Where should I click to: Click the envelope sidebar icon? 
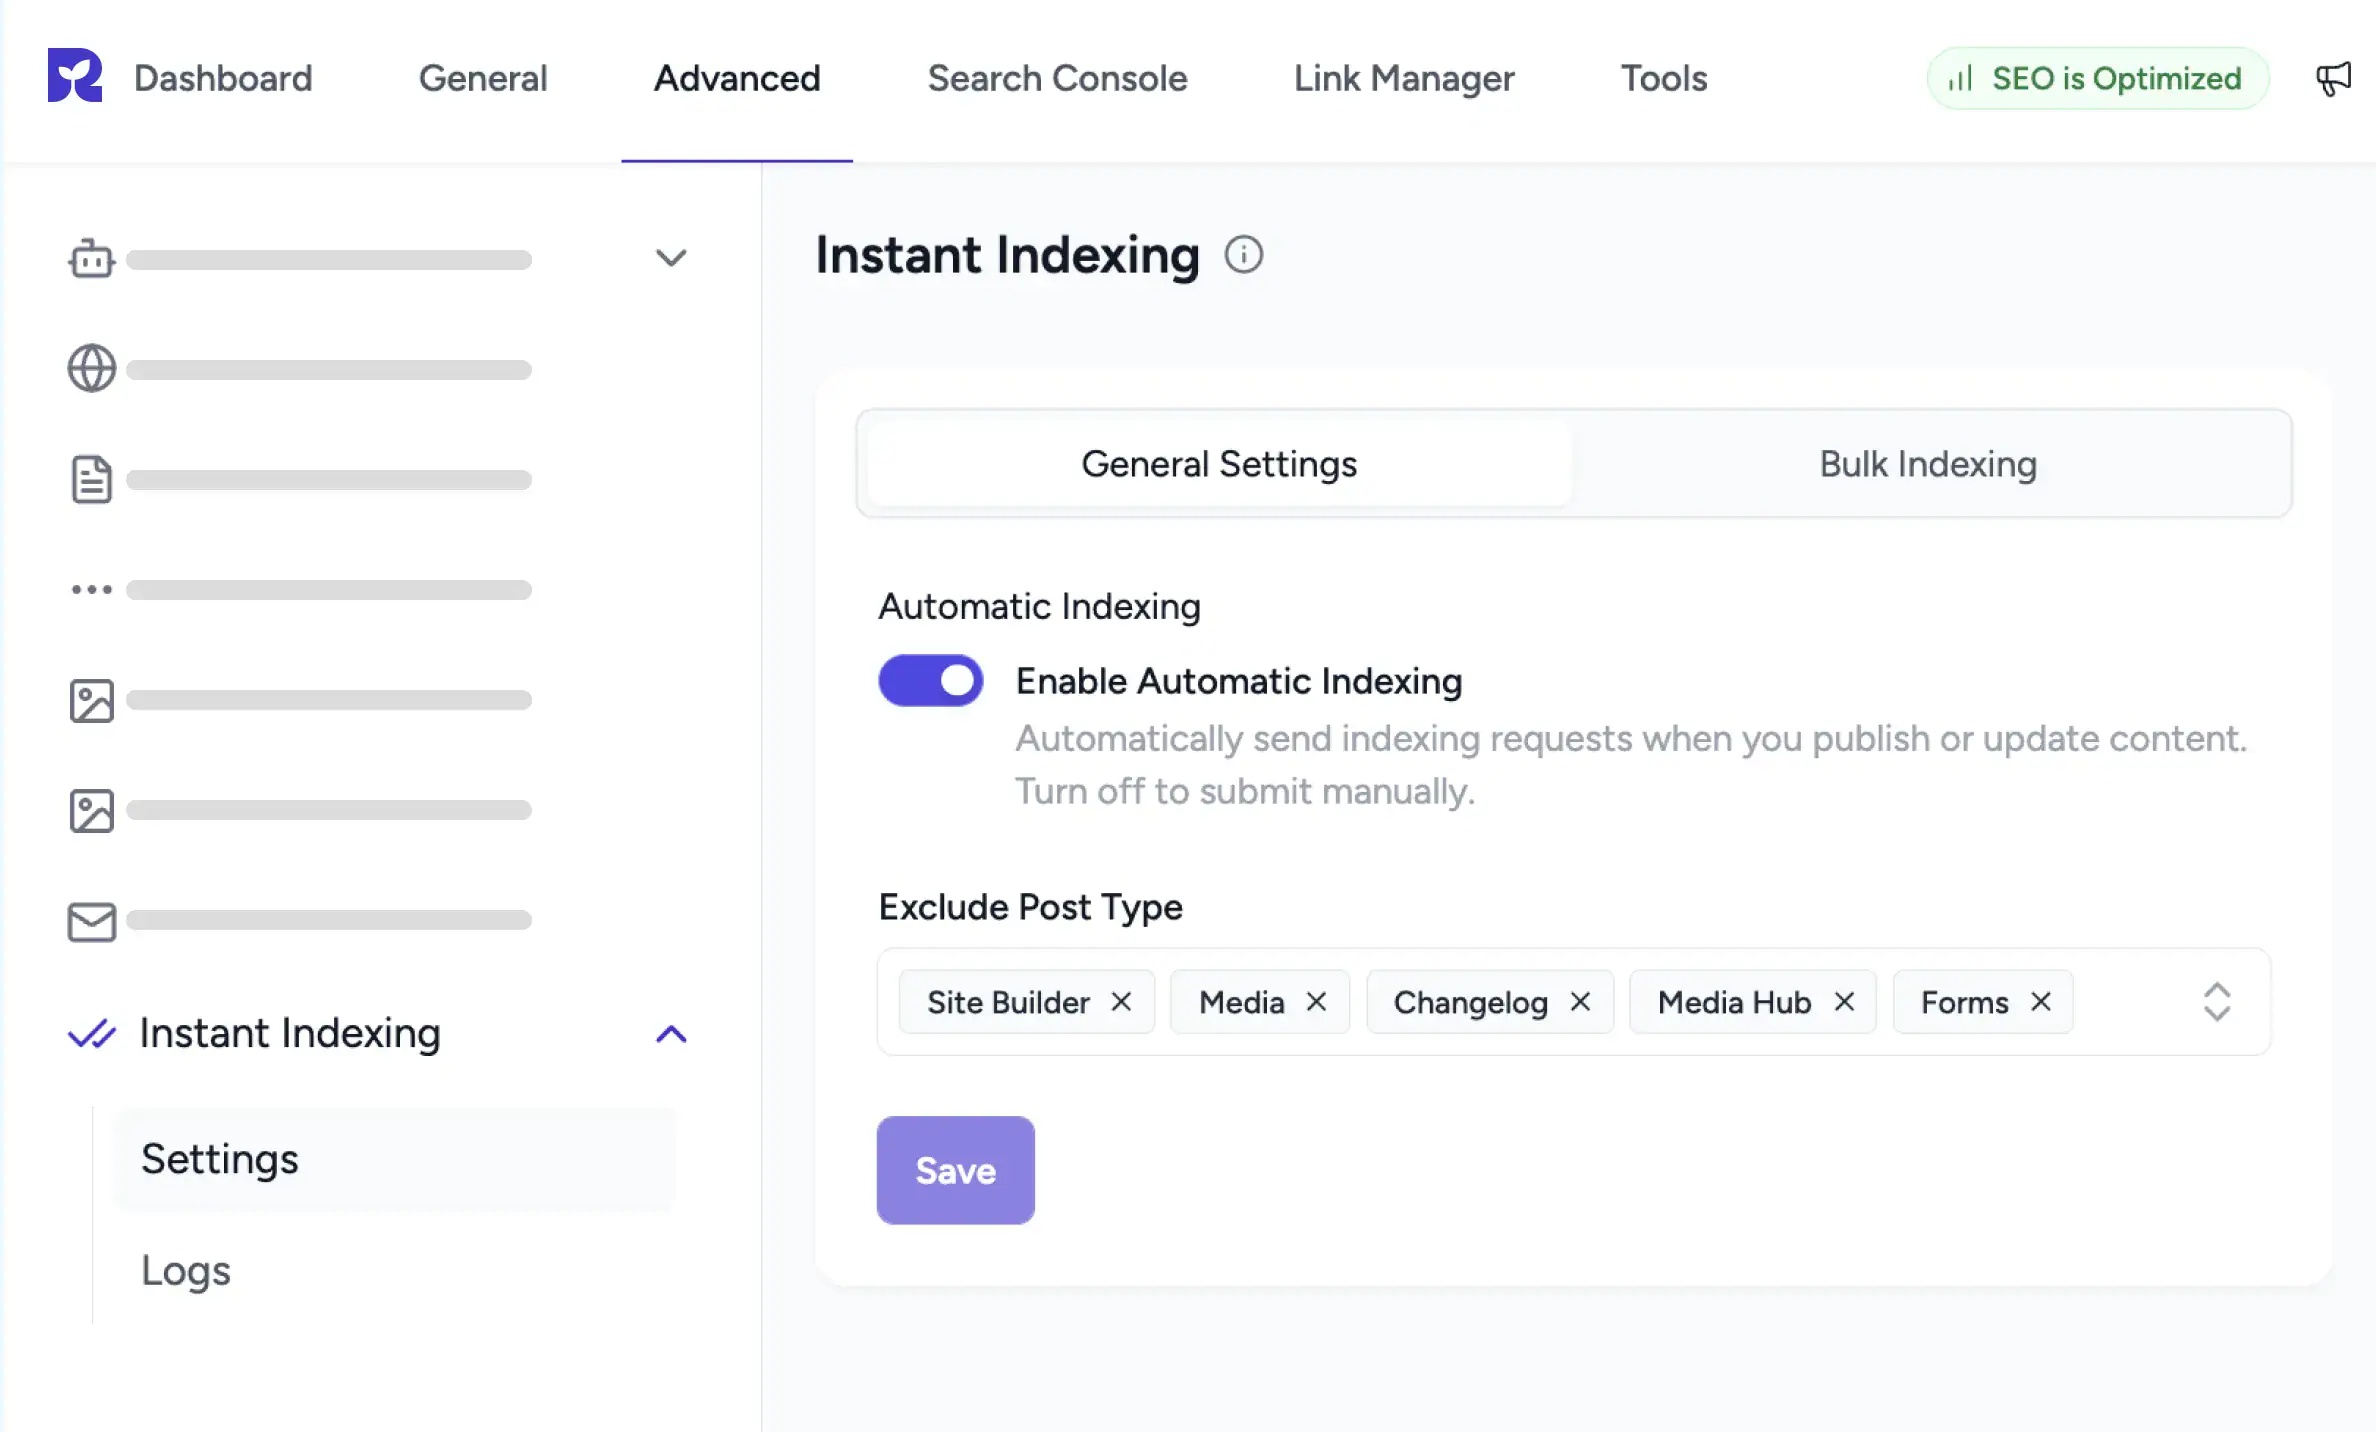[91, 921]
